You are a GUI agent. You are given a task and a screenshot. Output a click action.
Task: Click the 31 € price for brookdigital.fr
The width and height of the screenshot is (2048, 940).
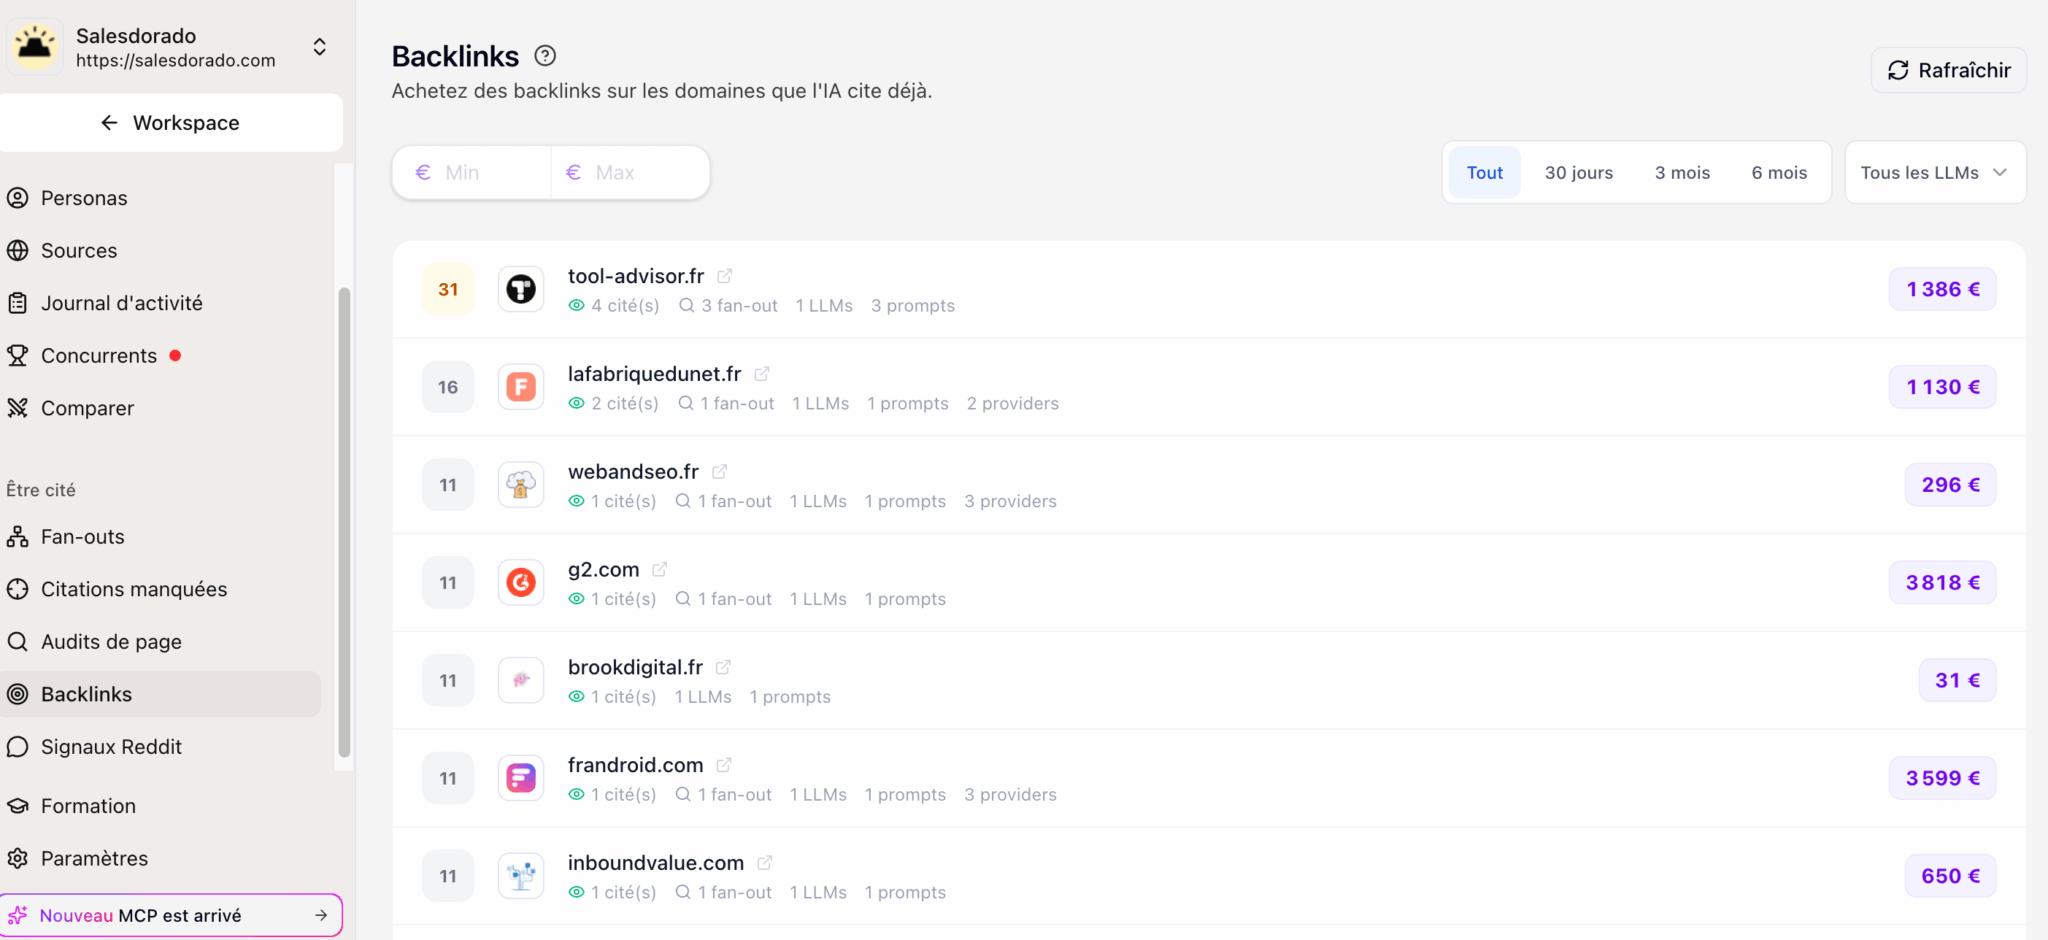tap(1958, 680)
